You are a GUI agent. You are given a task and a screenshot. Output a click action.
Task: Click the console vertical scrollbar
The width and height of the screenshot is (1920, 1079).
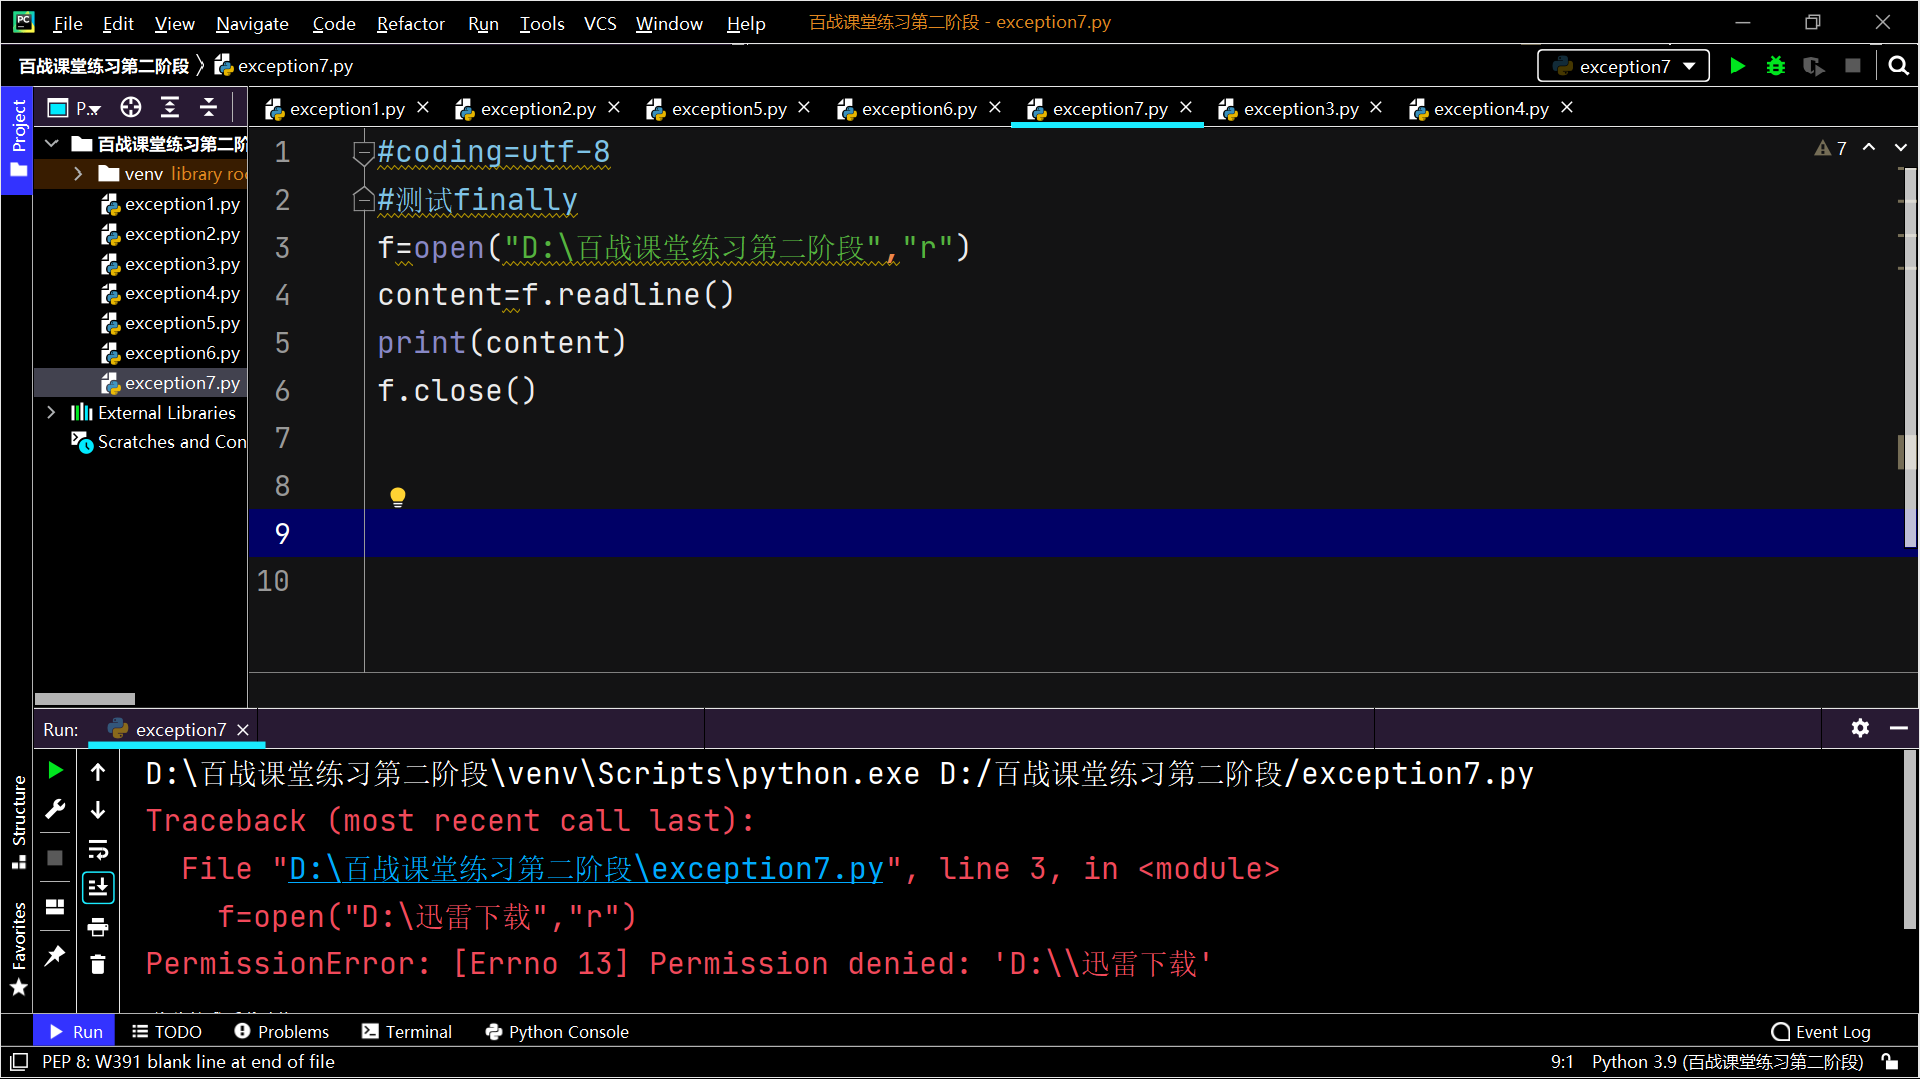(1909, 840)
